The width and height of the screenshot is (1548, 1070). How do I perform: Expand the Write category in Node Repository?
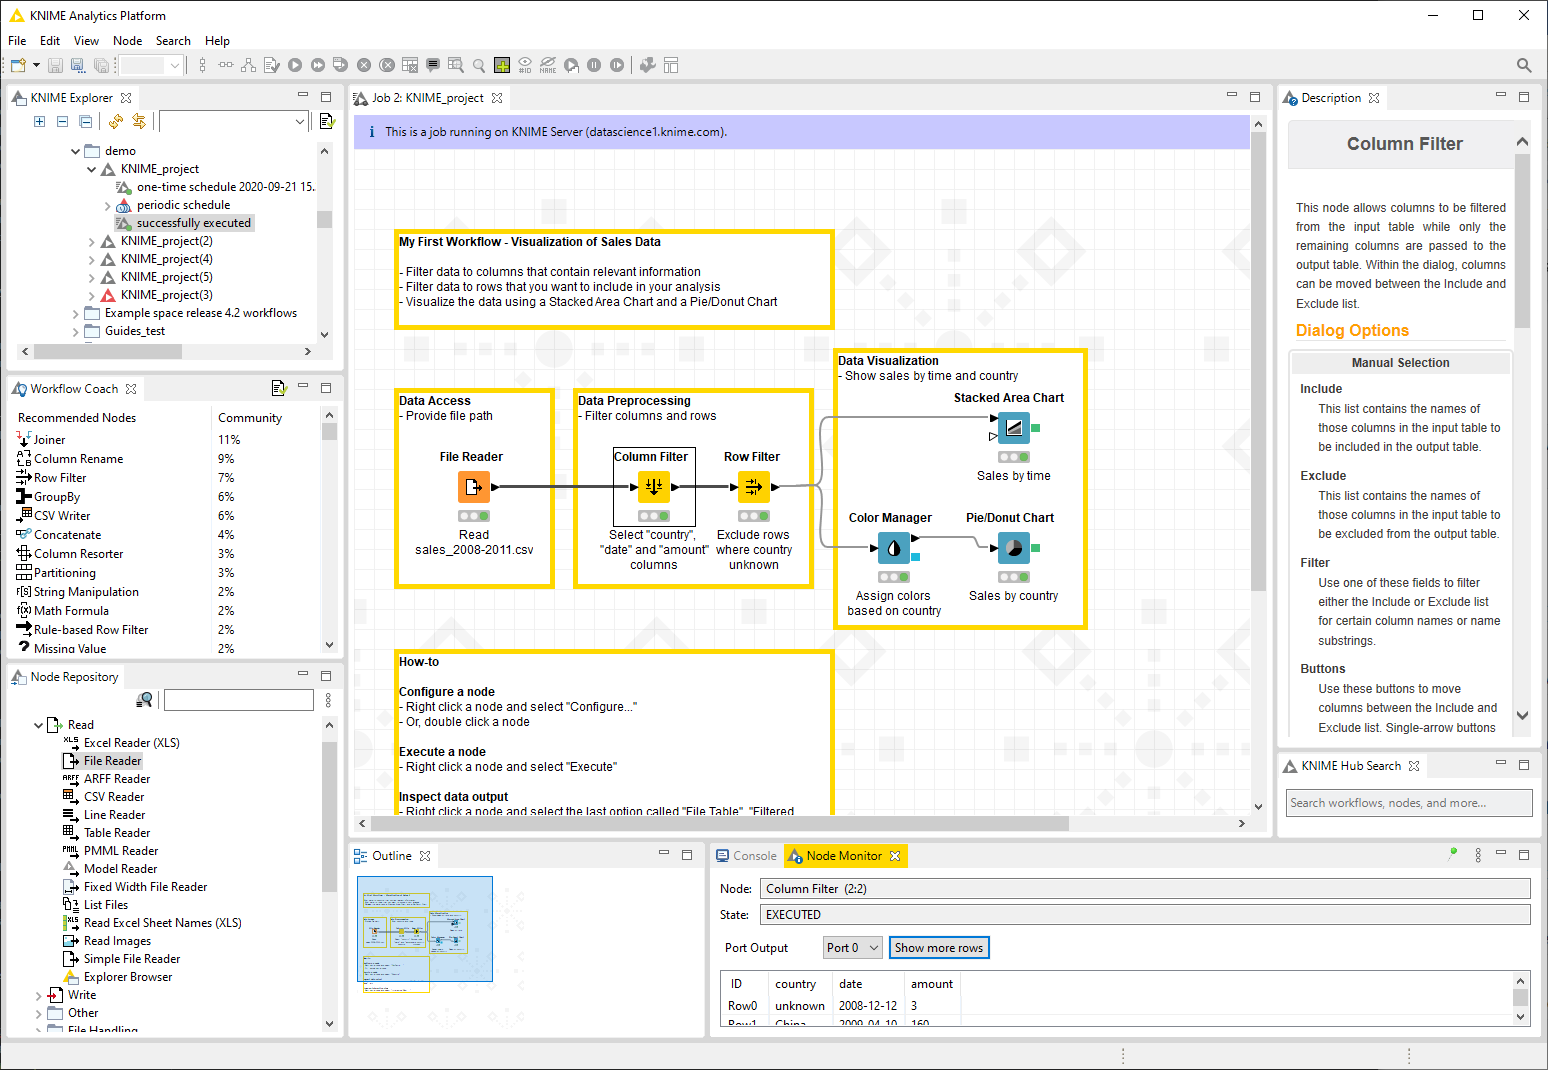point(39,995)
